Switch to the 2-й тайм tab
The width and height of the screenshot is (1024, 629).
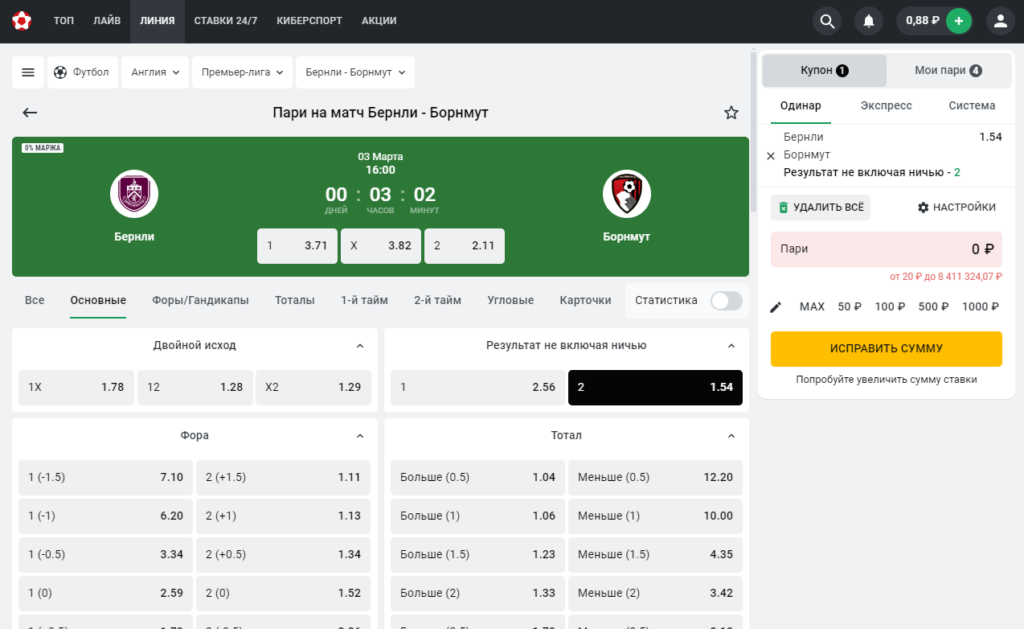tap(438, 300)
